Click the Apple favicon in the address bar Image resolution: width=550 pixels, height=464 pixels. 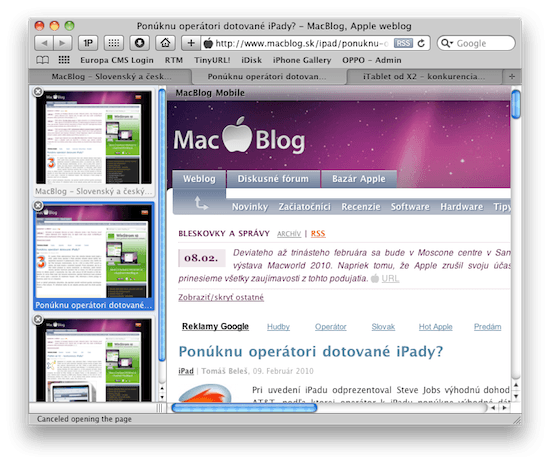pos(208,43)
